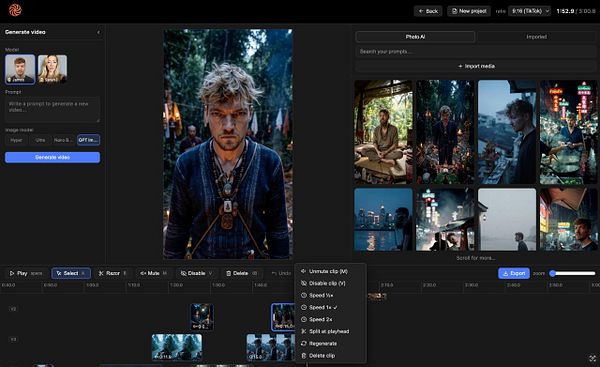Set clip speed to ½x

pos(331,295)
